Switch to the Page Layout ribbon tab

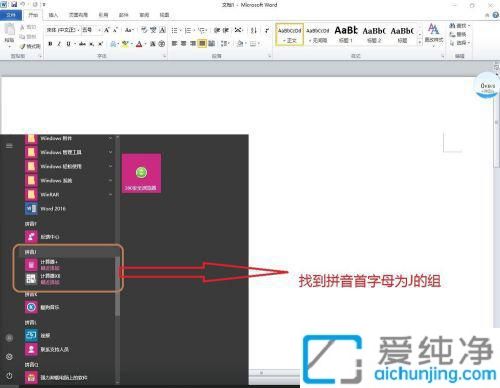point(78,15)
